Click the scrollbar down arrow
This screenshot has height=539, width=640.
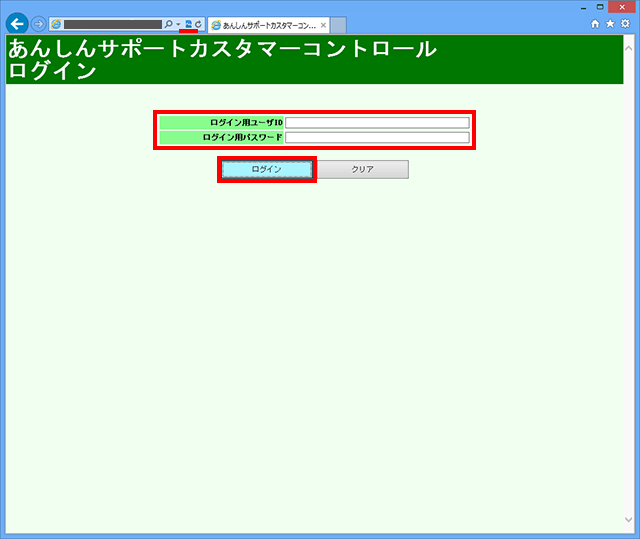[x=629, y=519]
